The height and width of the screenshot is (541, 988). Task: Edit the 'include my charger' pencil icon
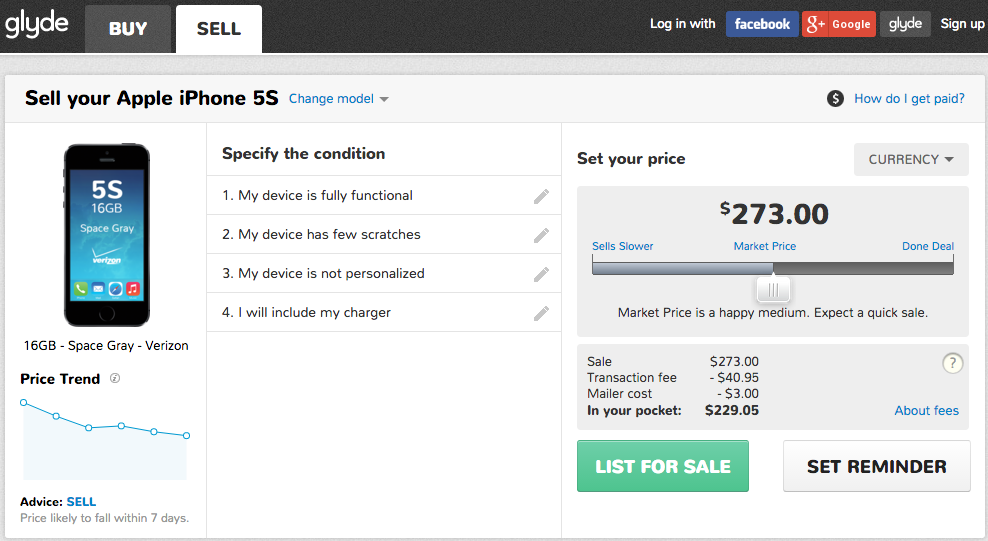coord(541,314)
